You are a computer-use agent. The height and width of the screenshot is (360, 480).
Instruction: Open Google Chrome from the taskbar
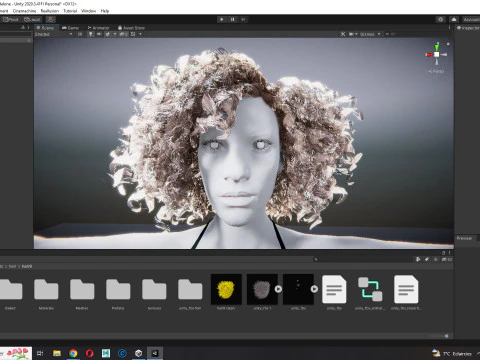[x=73, y=353]
